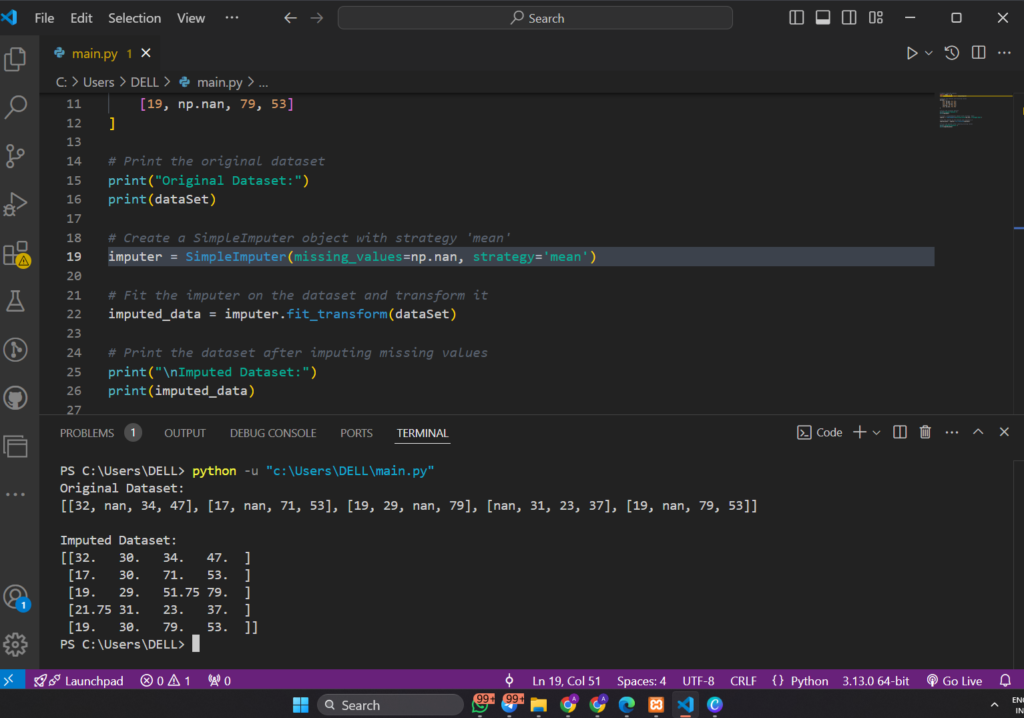Click the editor minimap overview
This screenshot has width=1024, height=718.
click(974, 112)
